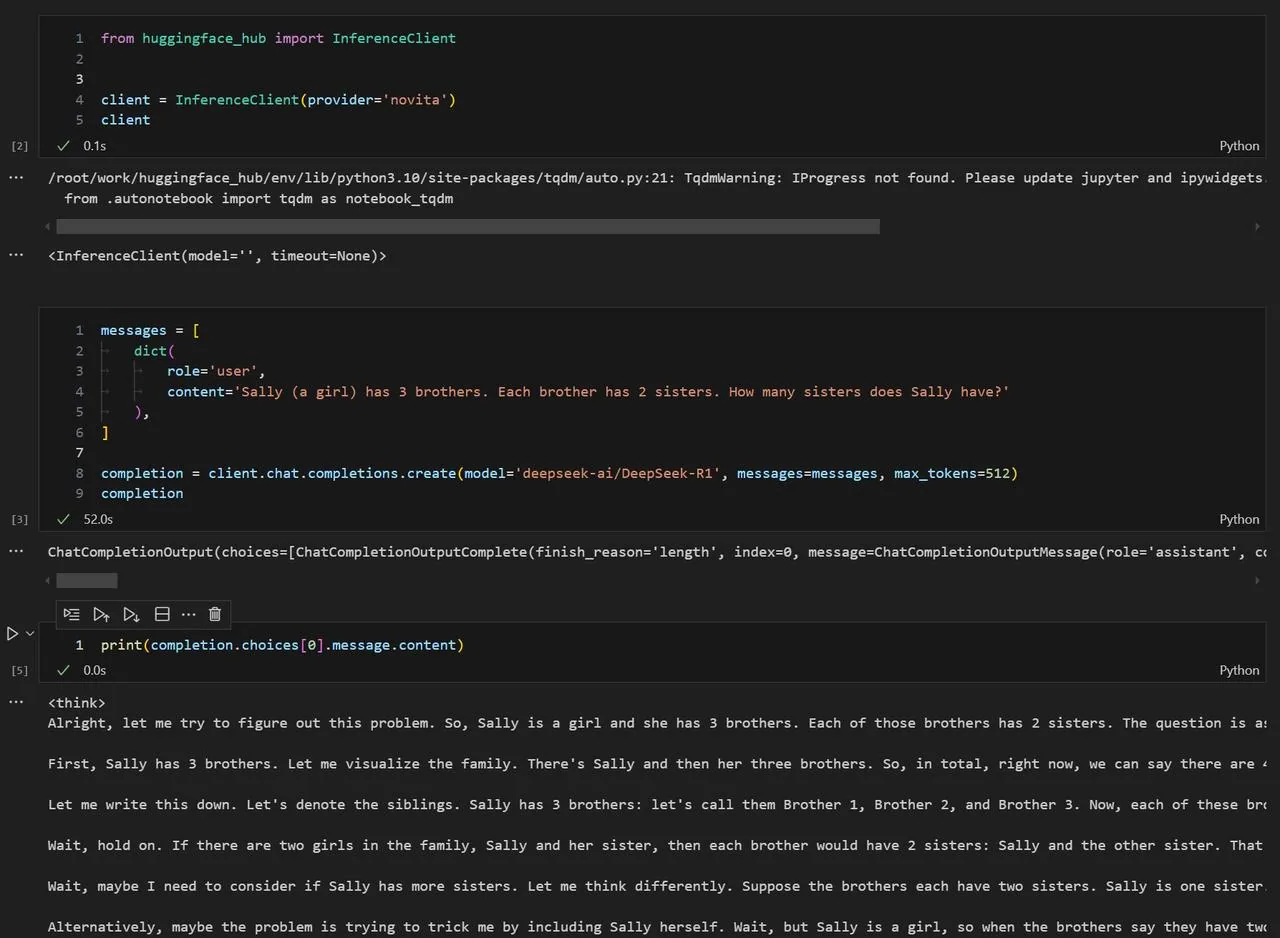Click left scroll arrow of TqdmWarning output scrollbar
The width and height of the screenshot is (1280, 938).
[47, 227]
